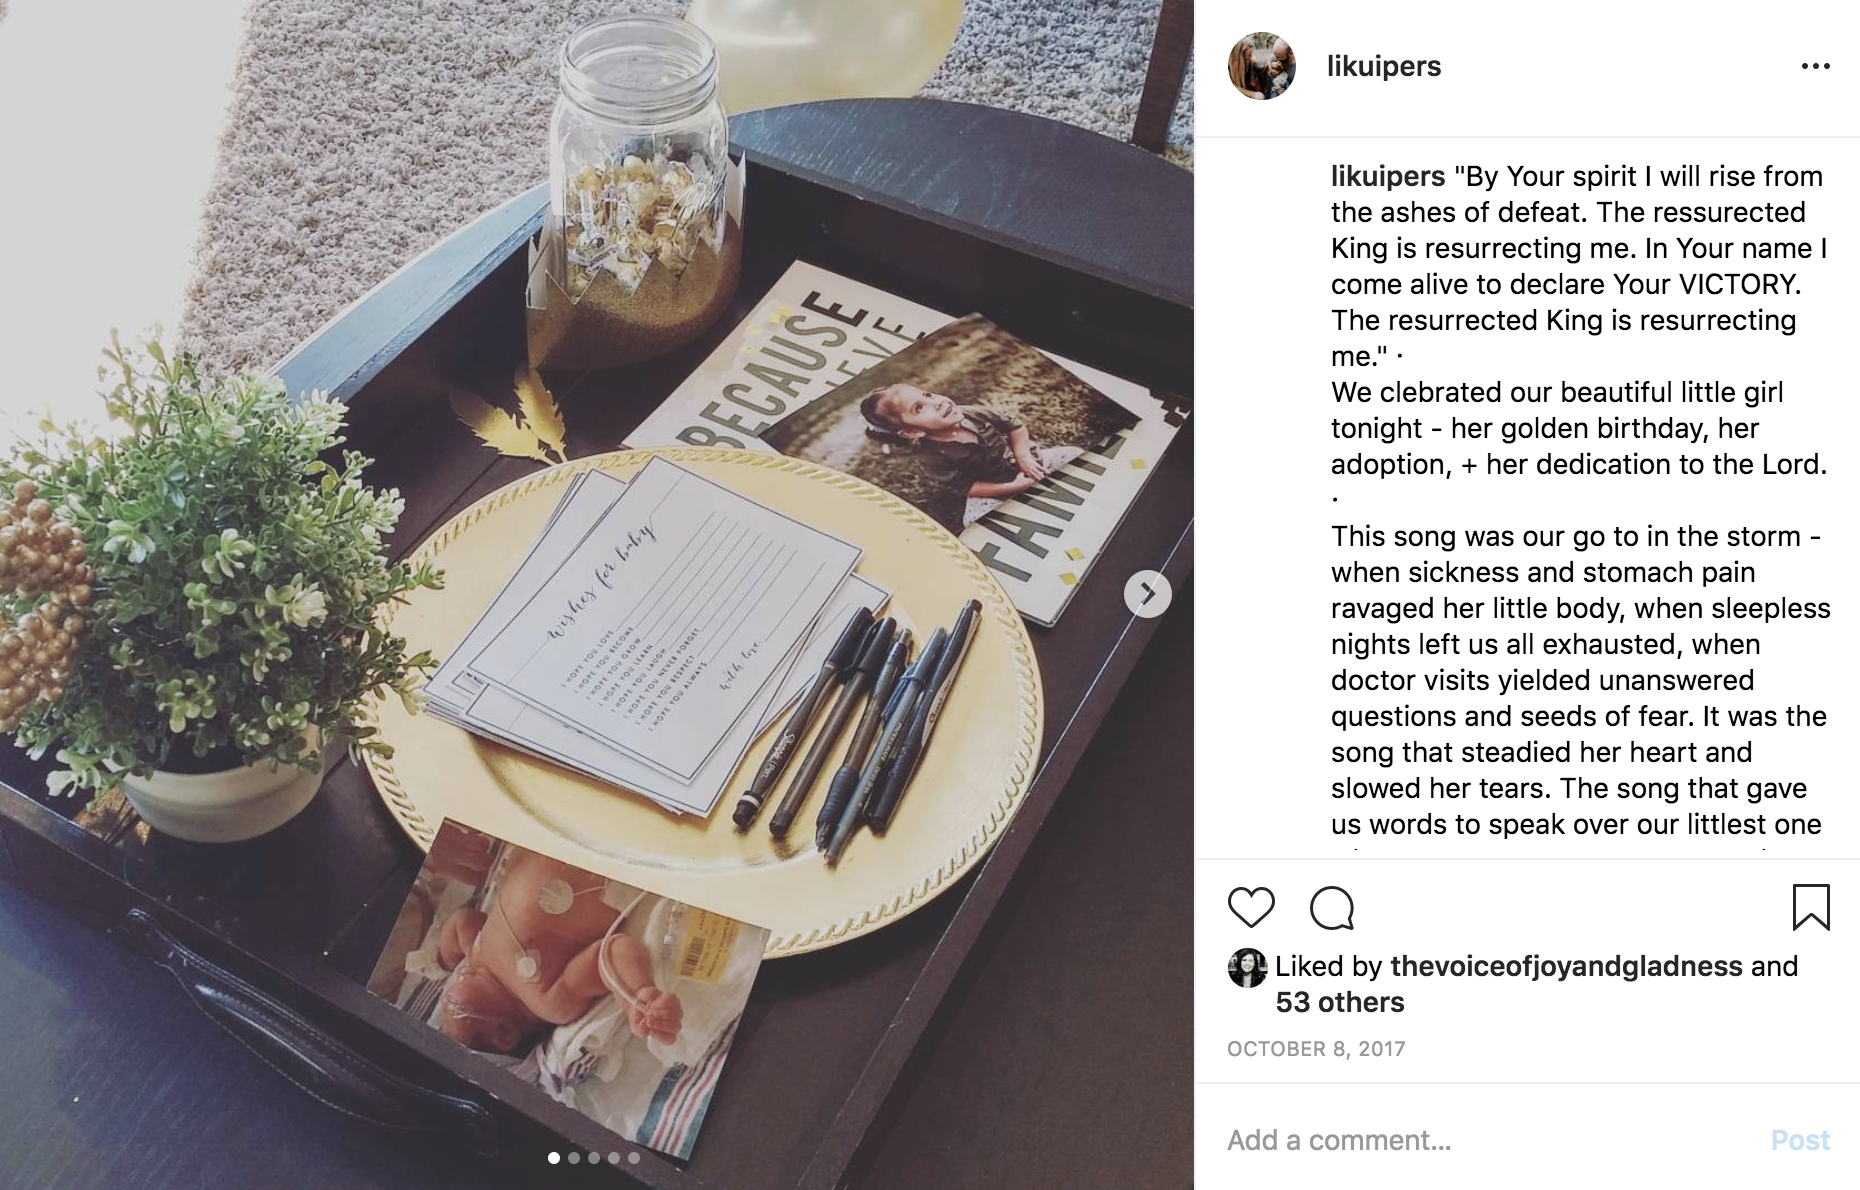Screen dimensions: 1860x1190
Task: Open comments via speech bubble icon
Action: (x=1332, y=907)
